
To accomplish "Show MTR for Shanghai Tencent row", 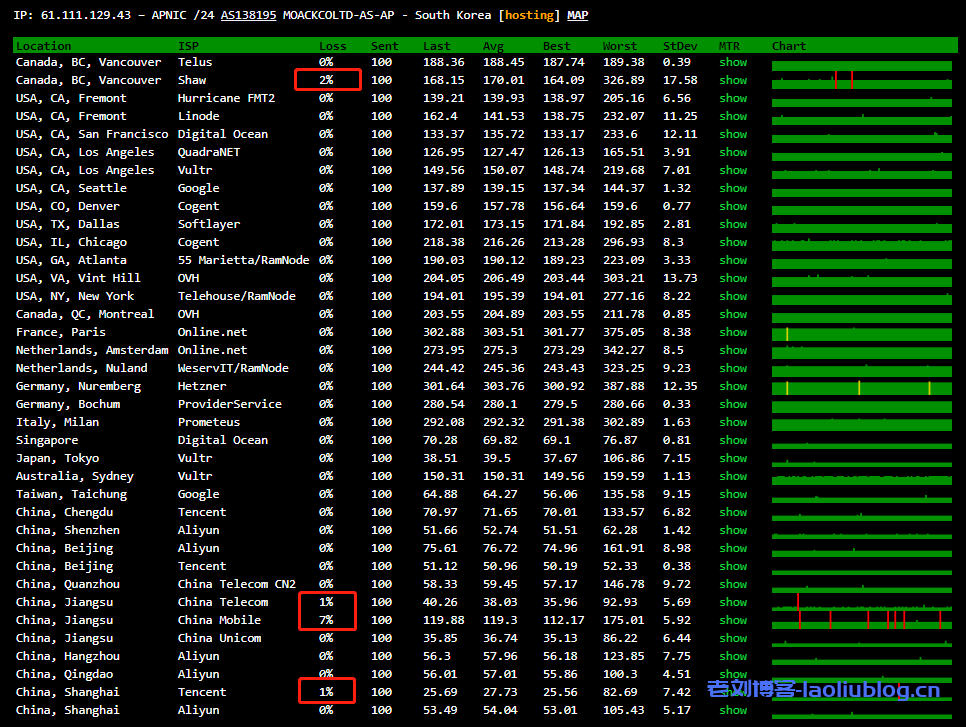I will click(733, 692).
